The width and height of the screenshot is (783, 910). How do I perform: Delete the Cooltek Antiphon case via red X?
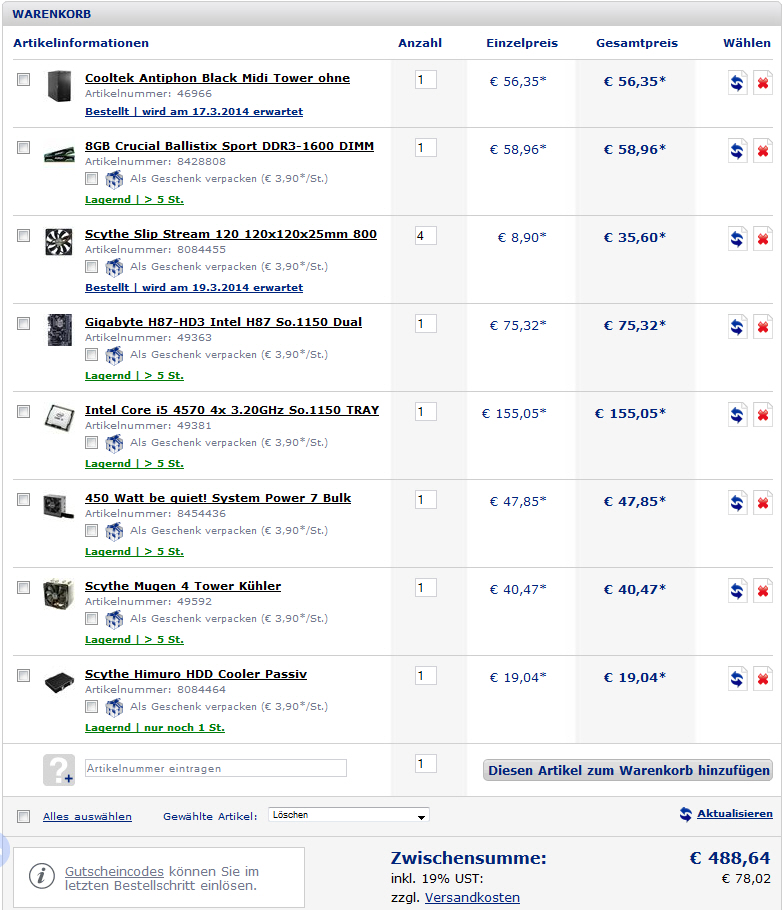pos(763,82)
